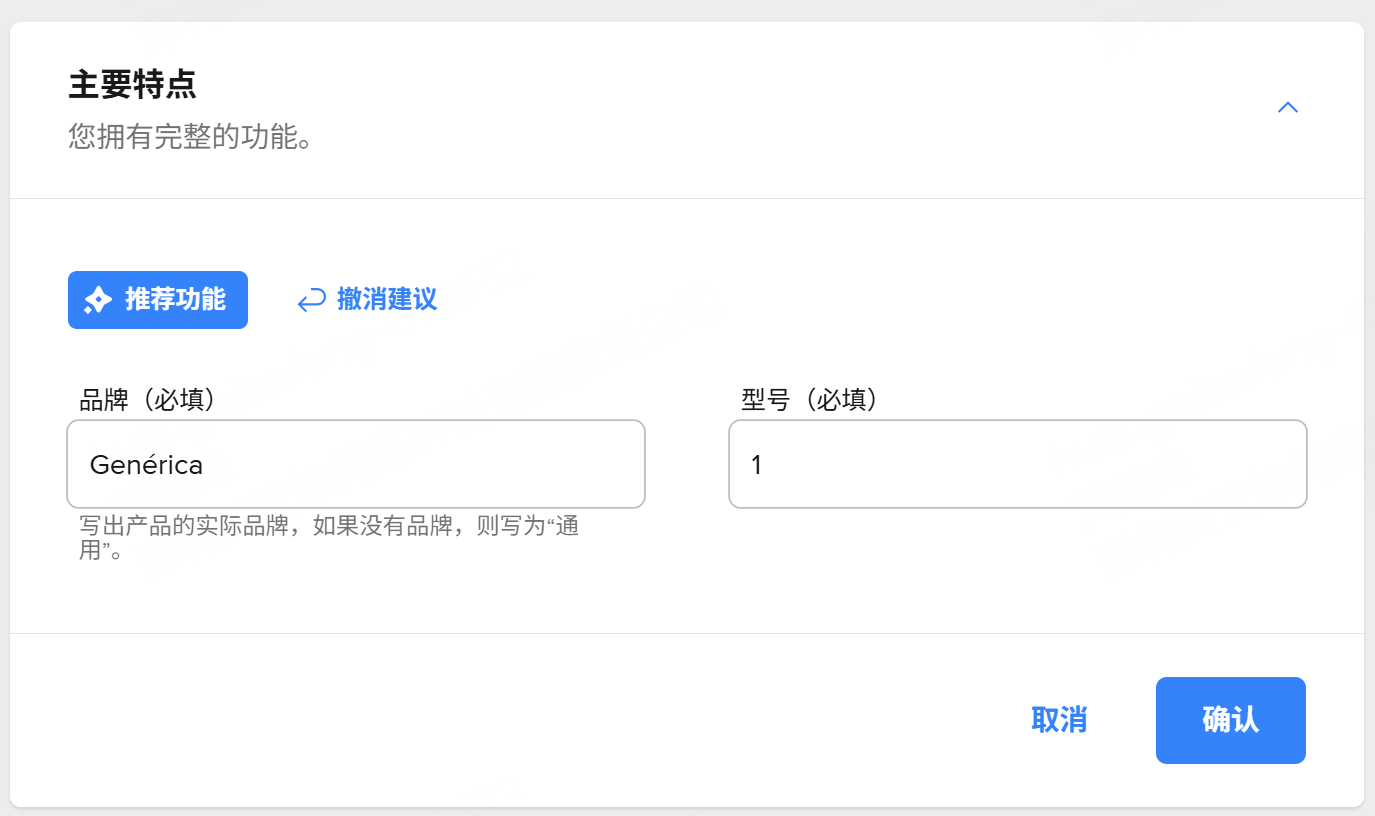
Task: Focus the 型号 input field
Action: 1017,464
